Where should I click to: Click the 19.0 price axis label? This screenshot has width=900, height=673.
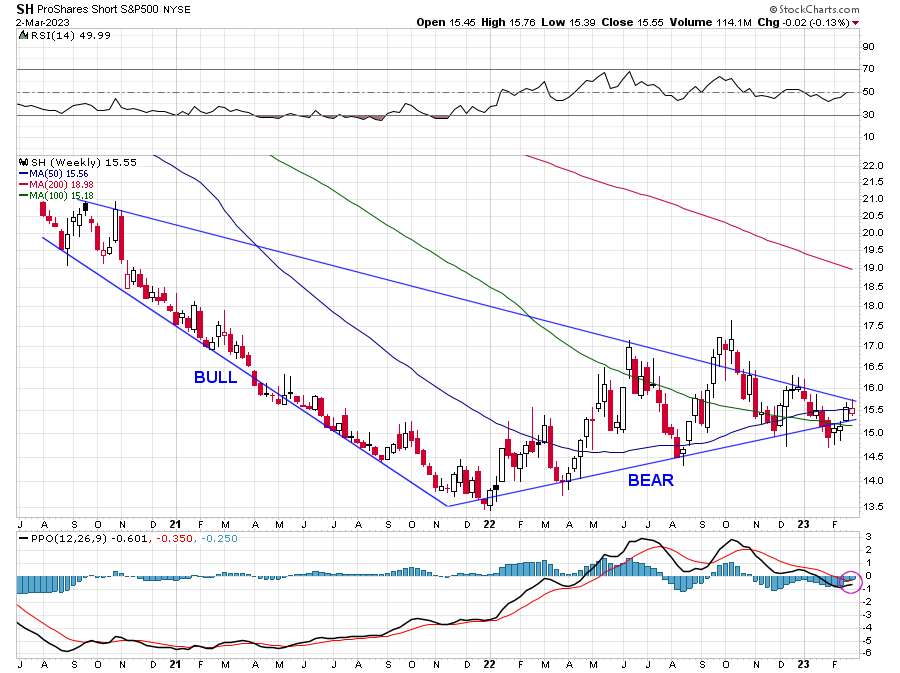(x=872, y=268)
